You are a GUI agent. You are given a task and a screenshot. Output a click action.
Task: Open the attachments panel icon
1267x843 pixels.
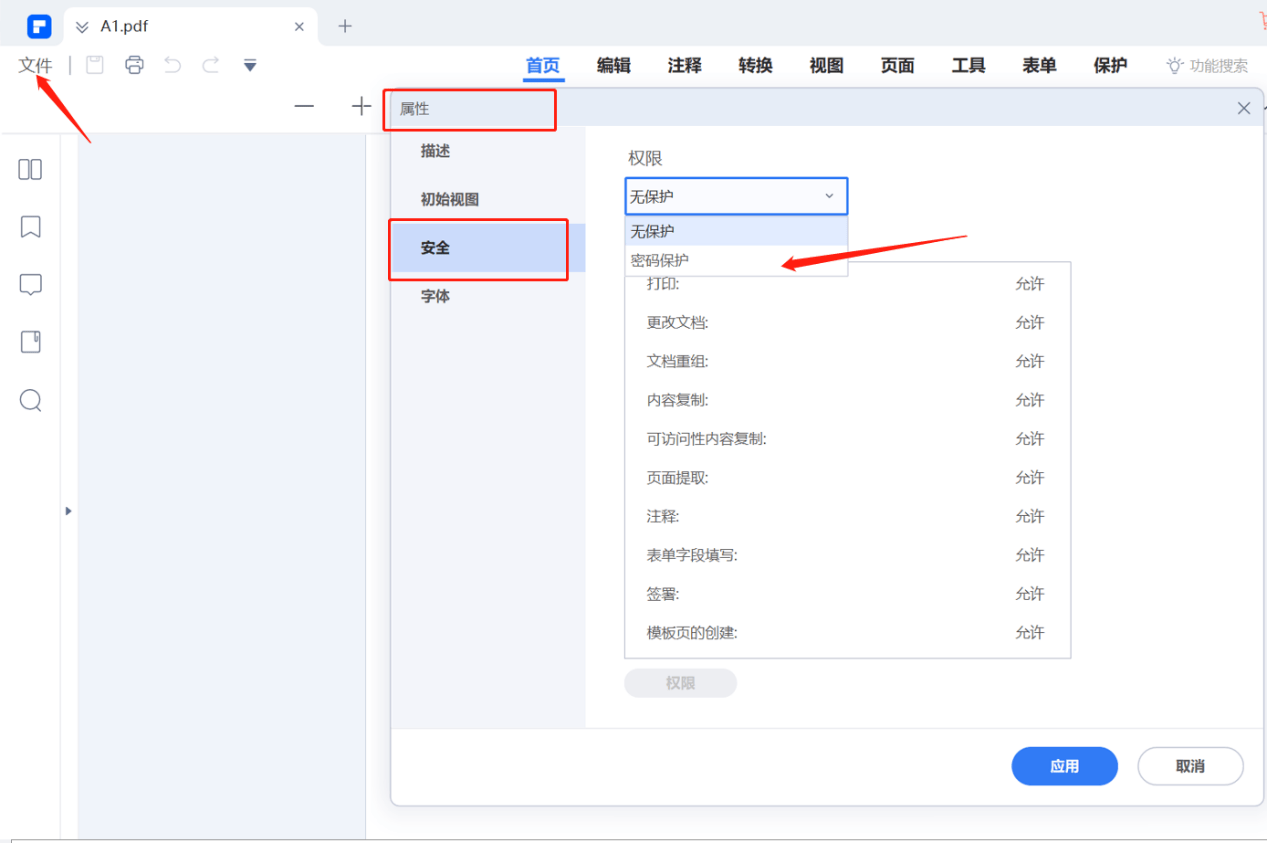click(x=31, y=342)
